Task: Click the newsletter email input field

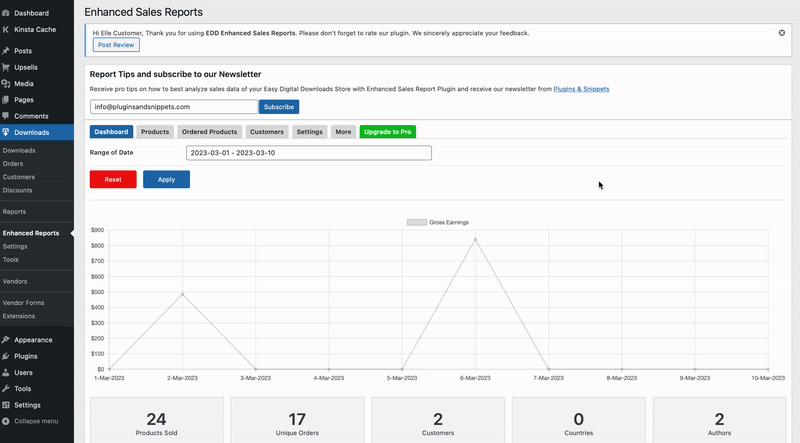Action: click(x=174, y=107)
